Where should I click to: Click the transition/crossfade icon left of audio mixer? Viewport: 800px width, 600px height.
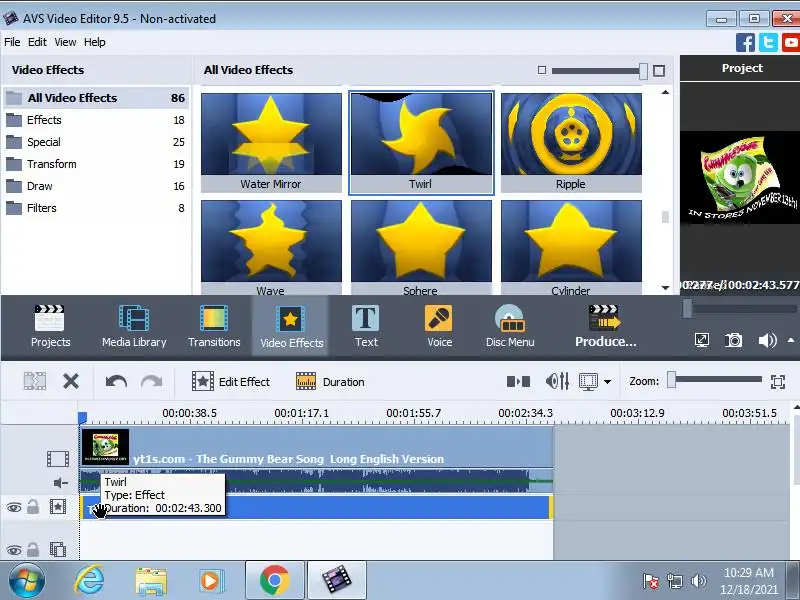(518, 382)
